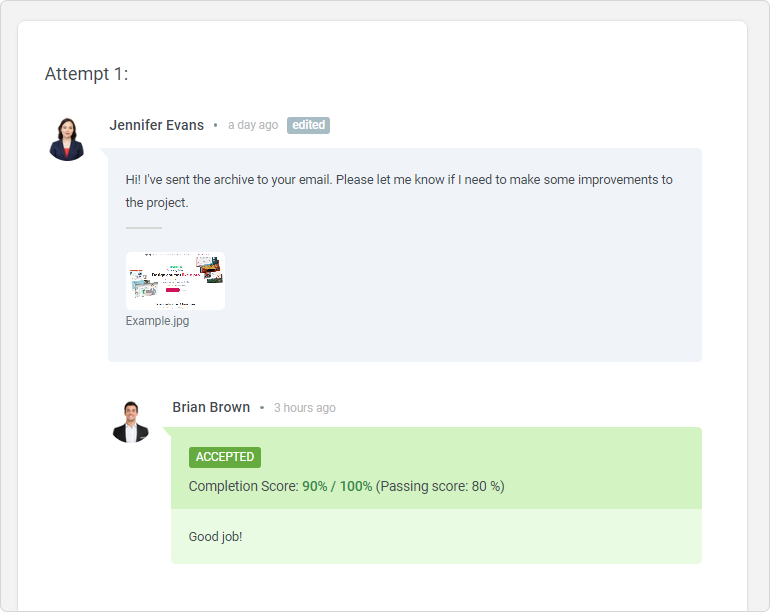The height and width of the screenshot is (612, 770).
Task: Click the 90% completion score value
Action: [x=315, y=486]
